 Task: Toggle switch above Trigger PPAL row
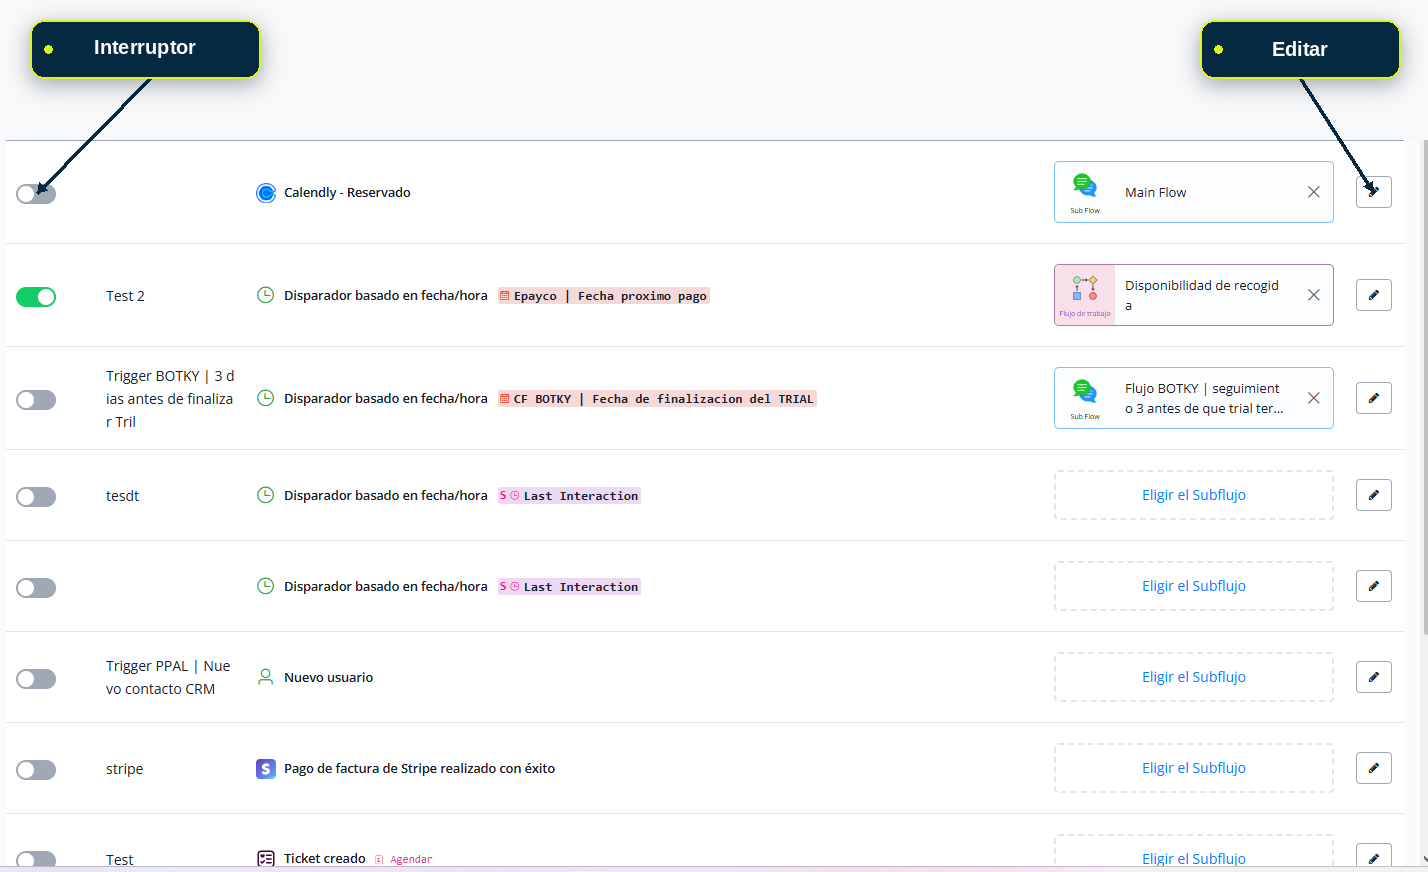click(x=36, y=588)
